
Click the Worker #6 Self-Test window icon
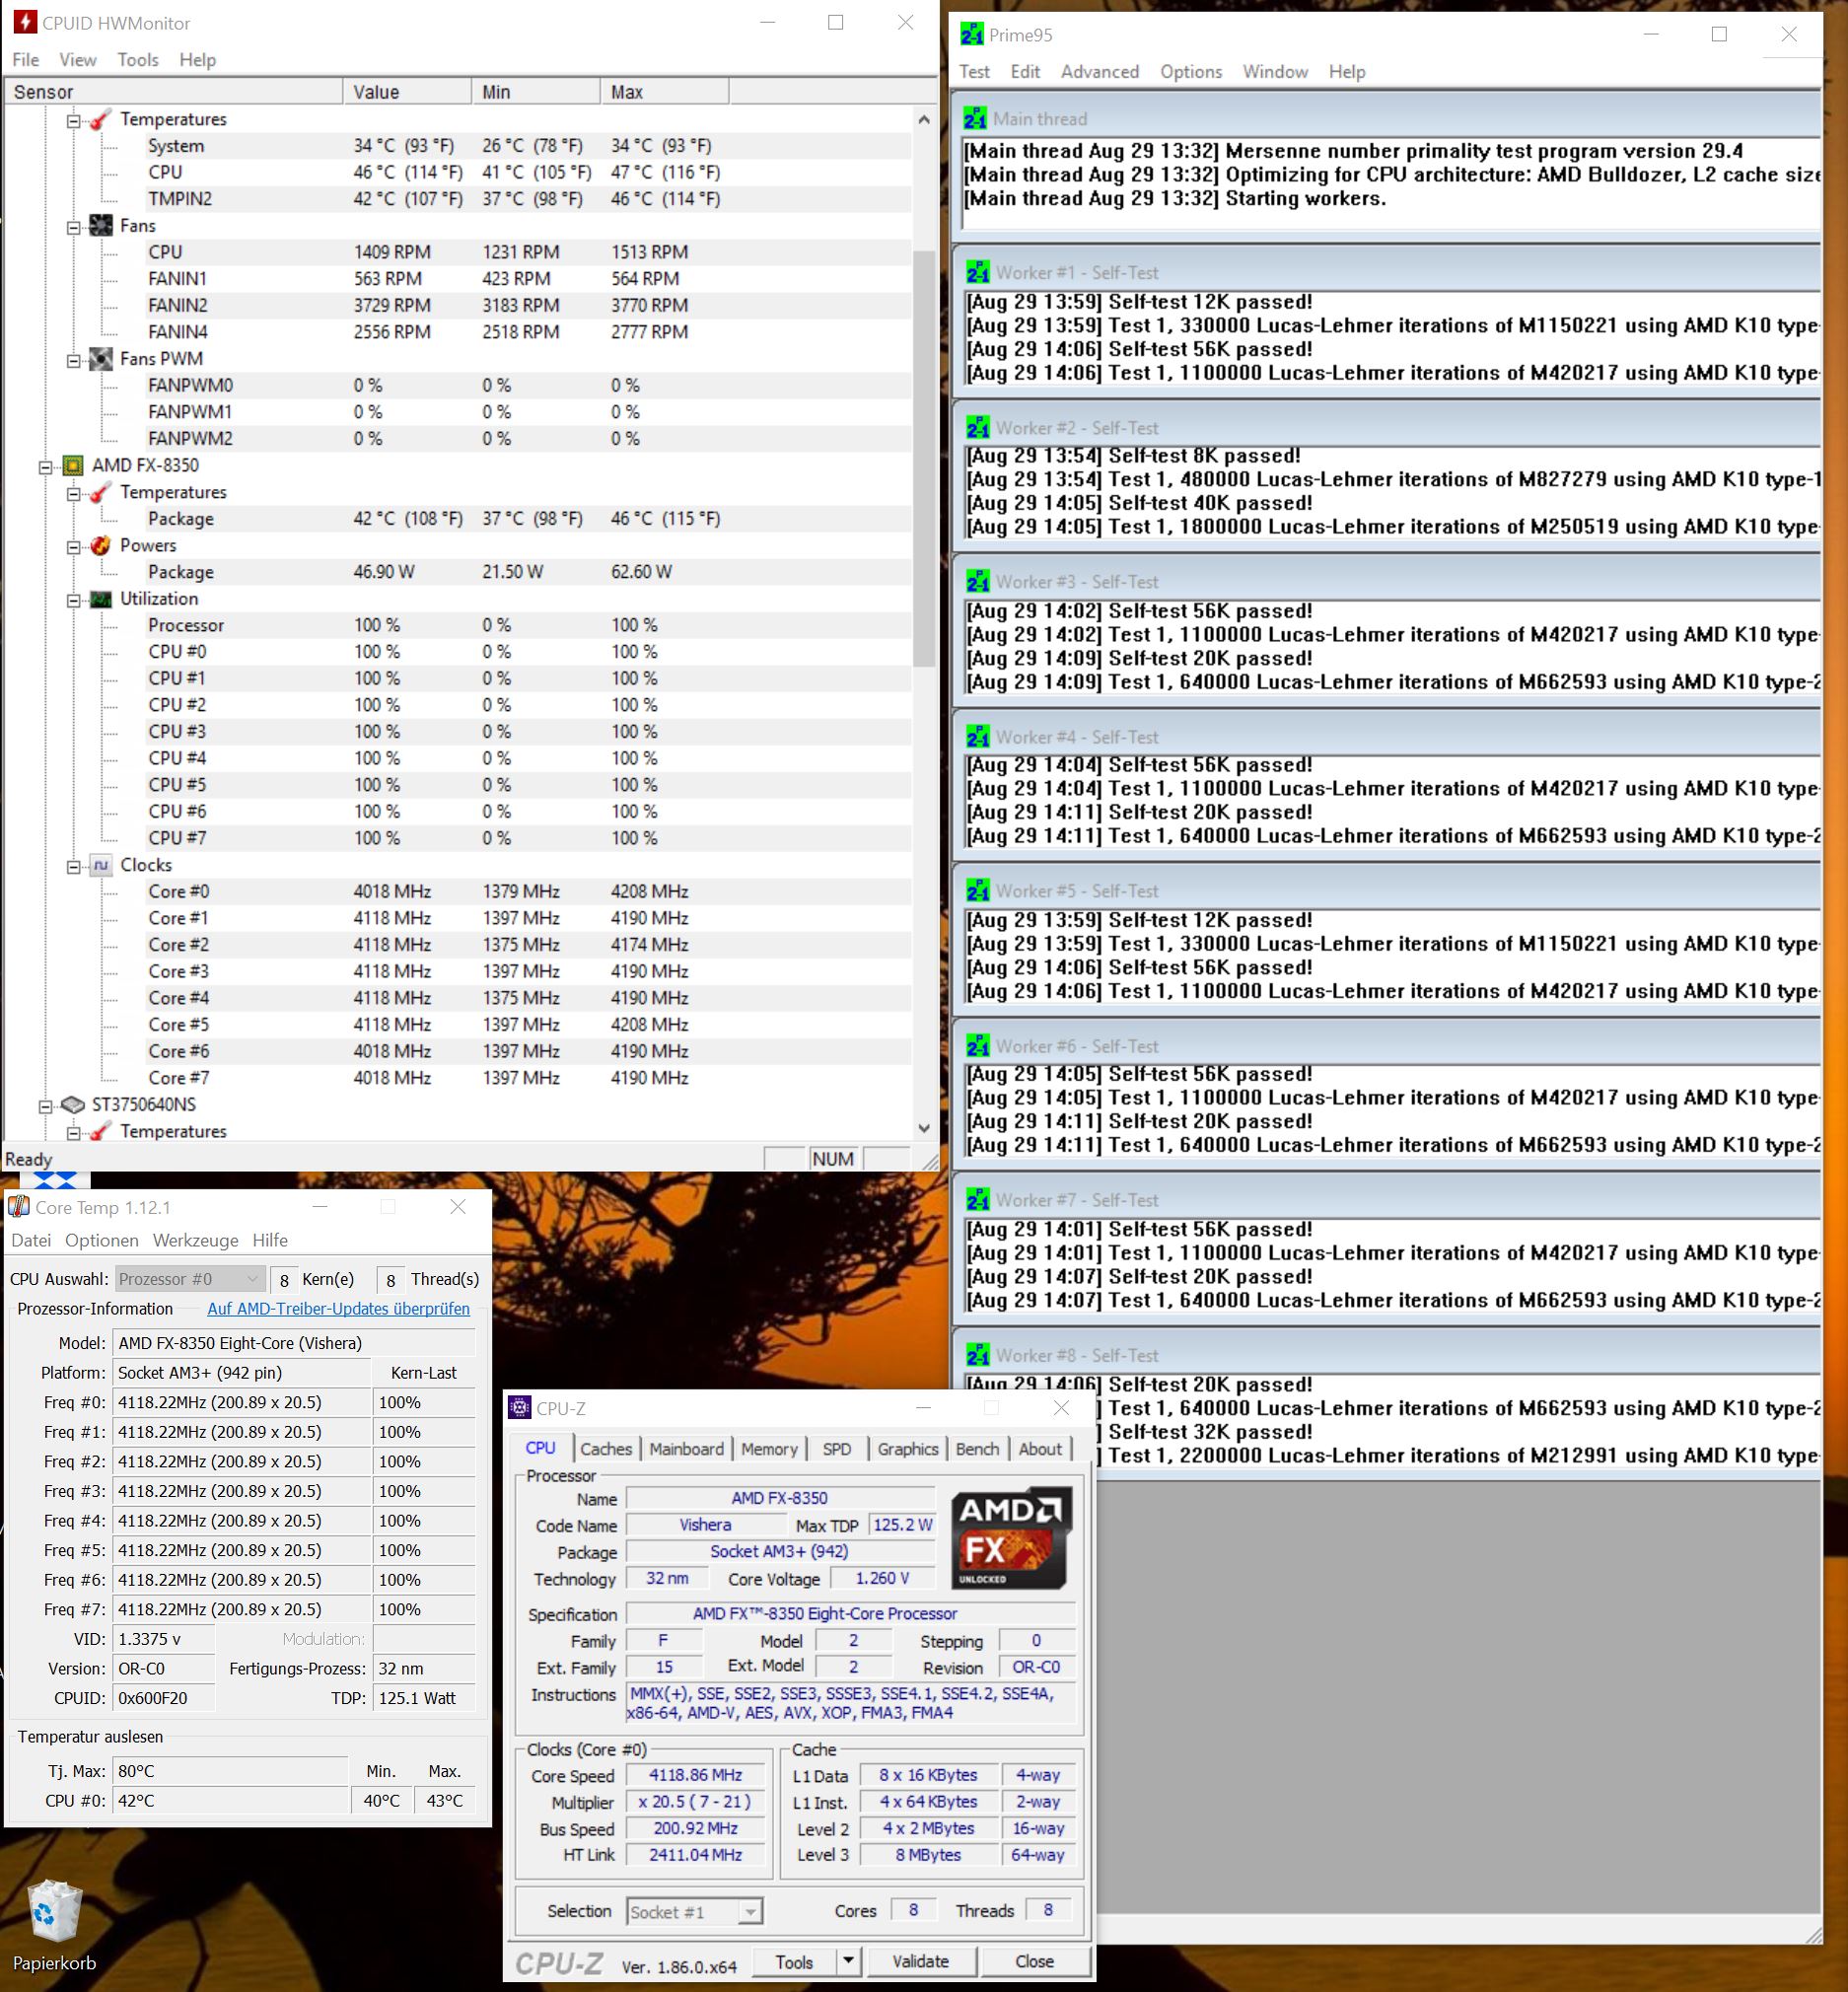(x=978, y=1045)
